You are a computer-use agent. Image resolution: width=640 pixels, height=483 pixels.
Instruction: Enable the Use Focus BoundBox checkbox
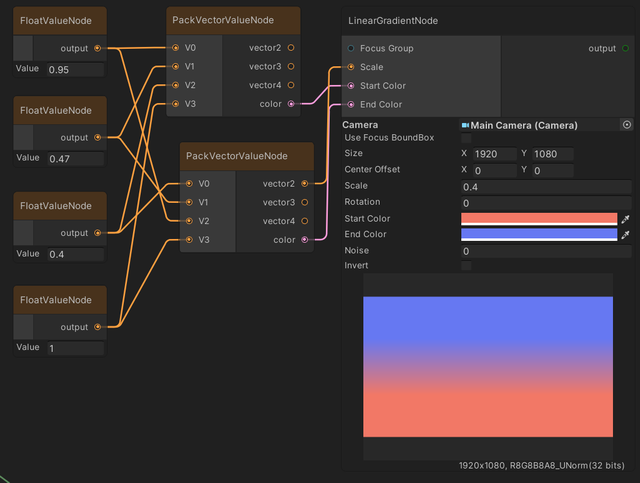[466, 138]
